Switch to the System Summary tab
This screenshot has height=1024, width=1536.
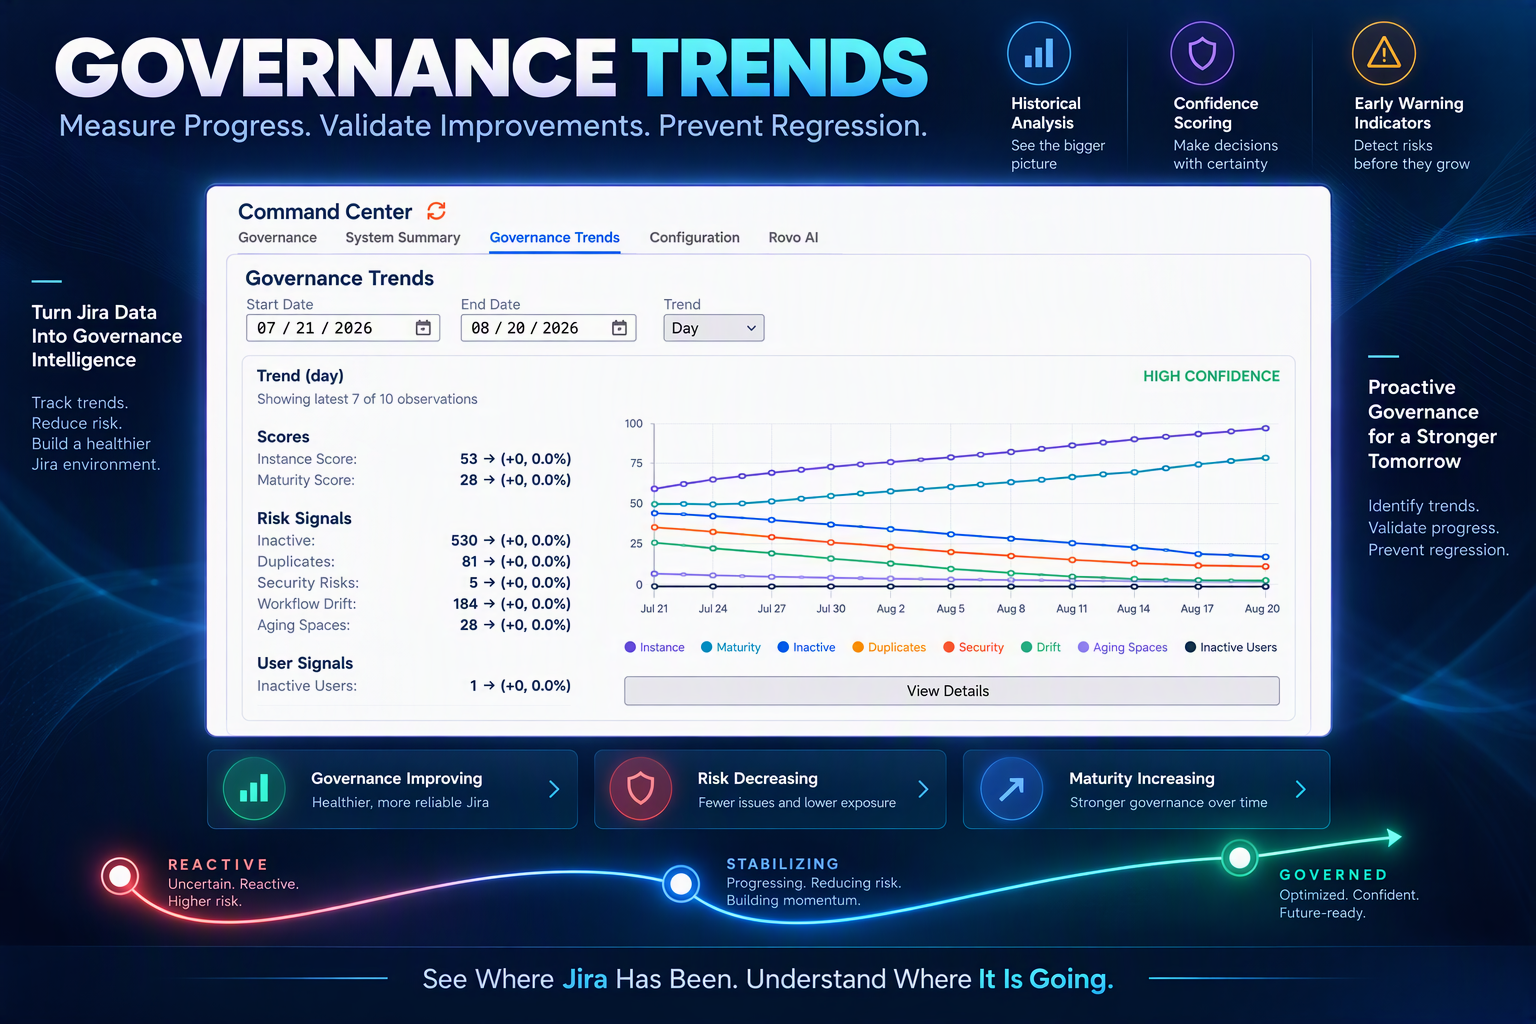[x=403, y=237]
